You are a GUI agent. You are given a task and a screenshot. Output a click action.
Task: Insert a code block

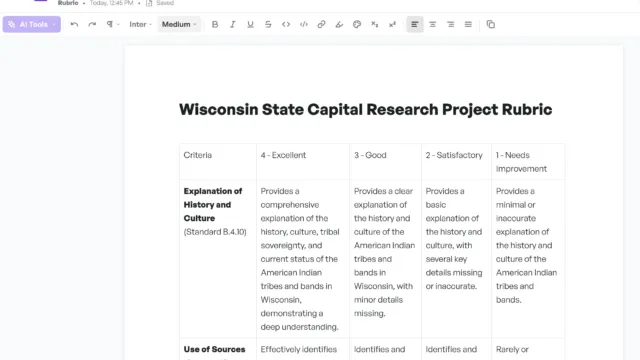point(304,24)
